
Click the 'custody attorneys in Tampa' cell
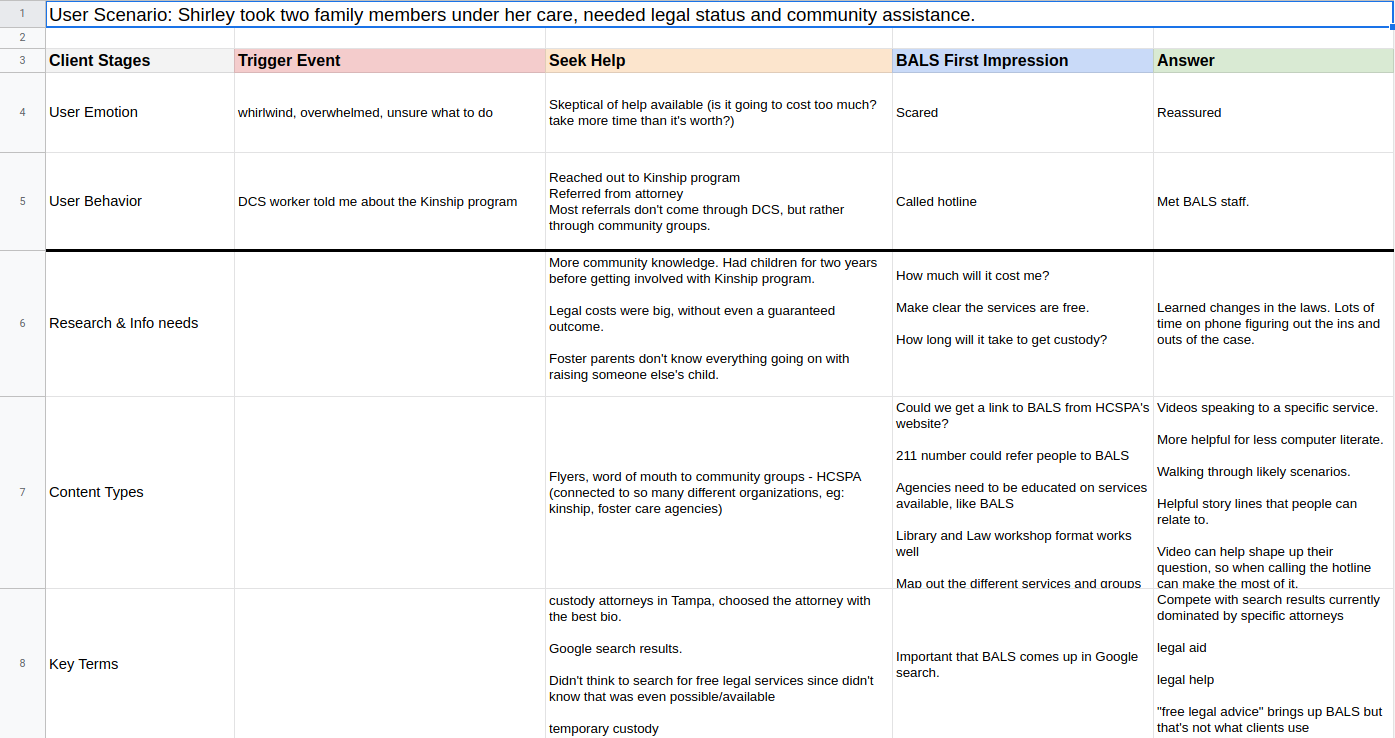[x=719, y=664]
